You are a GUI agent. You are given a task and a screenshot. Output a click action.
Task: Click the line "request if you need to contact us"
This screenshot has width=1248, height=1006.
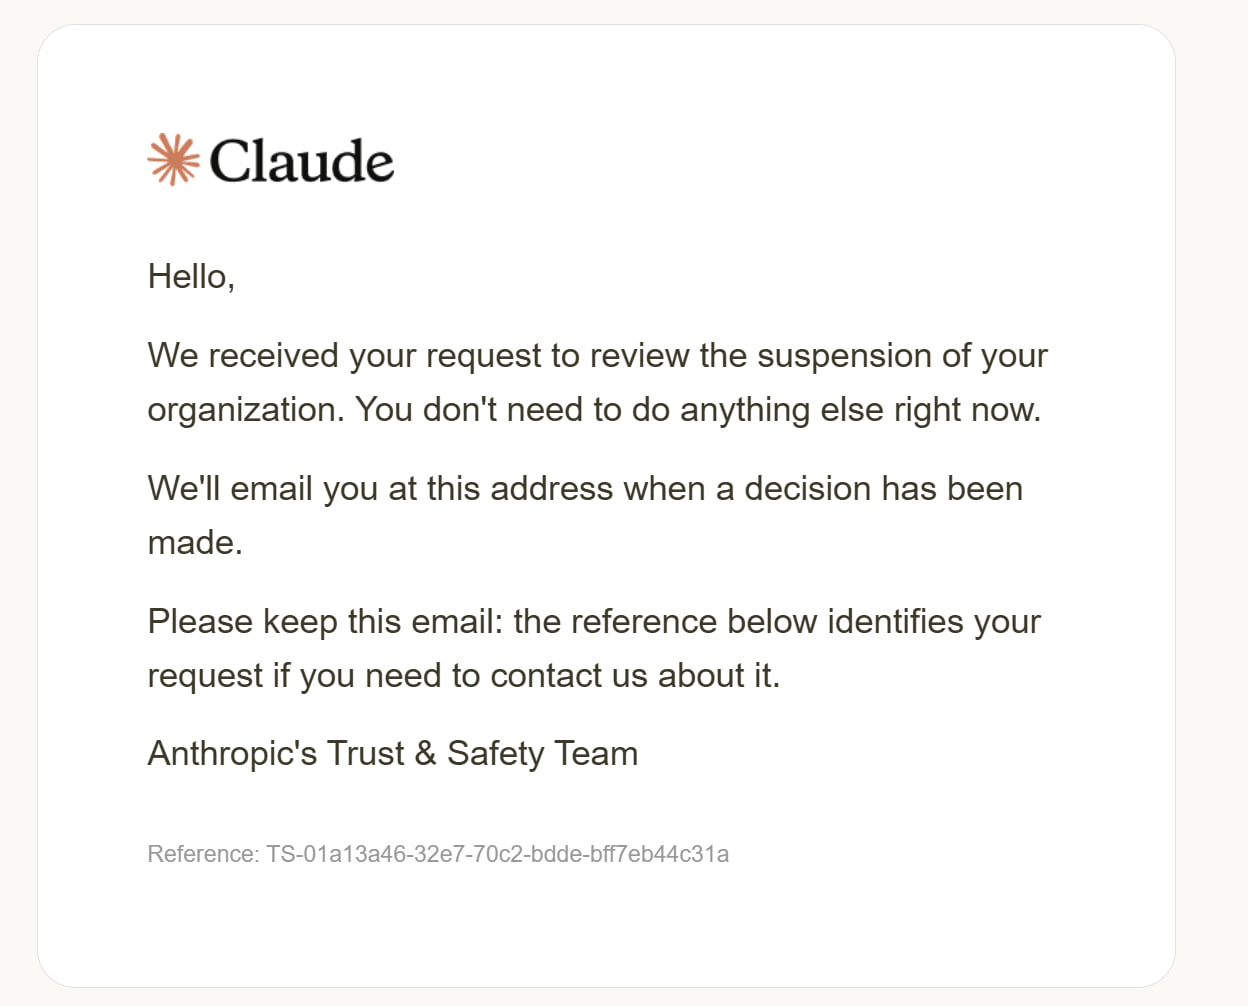click(463, 676)
